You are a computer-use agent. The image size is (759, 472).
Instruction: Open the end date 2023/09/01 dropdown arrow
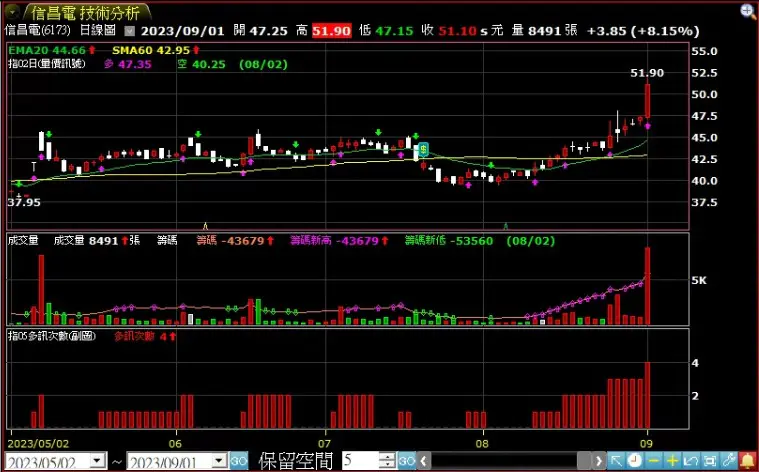(220, 460)
